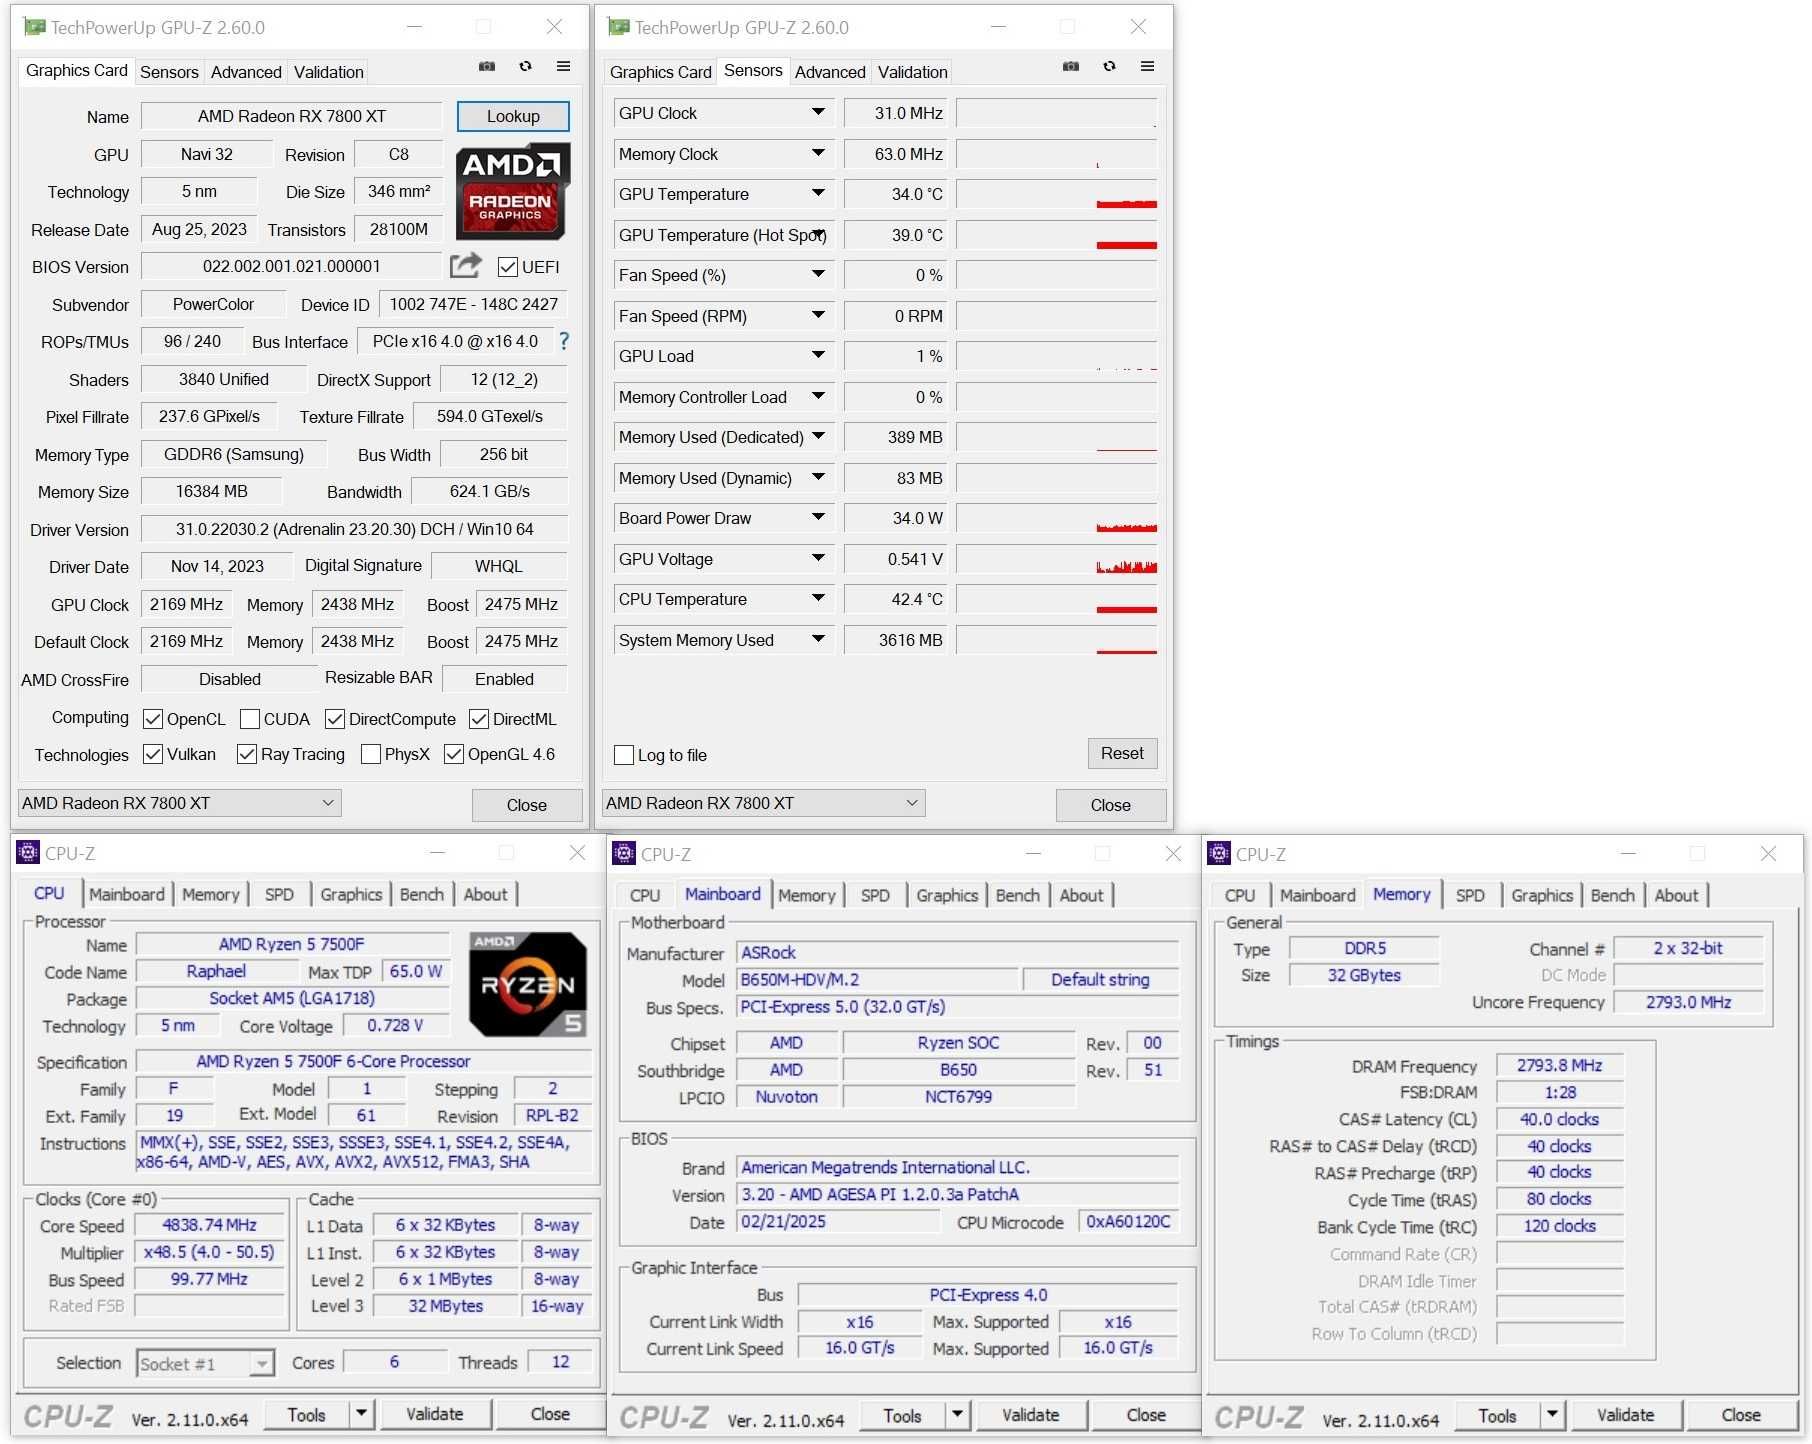This screenshot has width=1812, height=1444.
Task: Click the Board Power Draw sensor graph
Action: pyautogui.click(x=1056, y=518)
